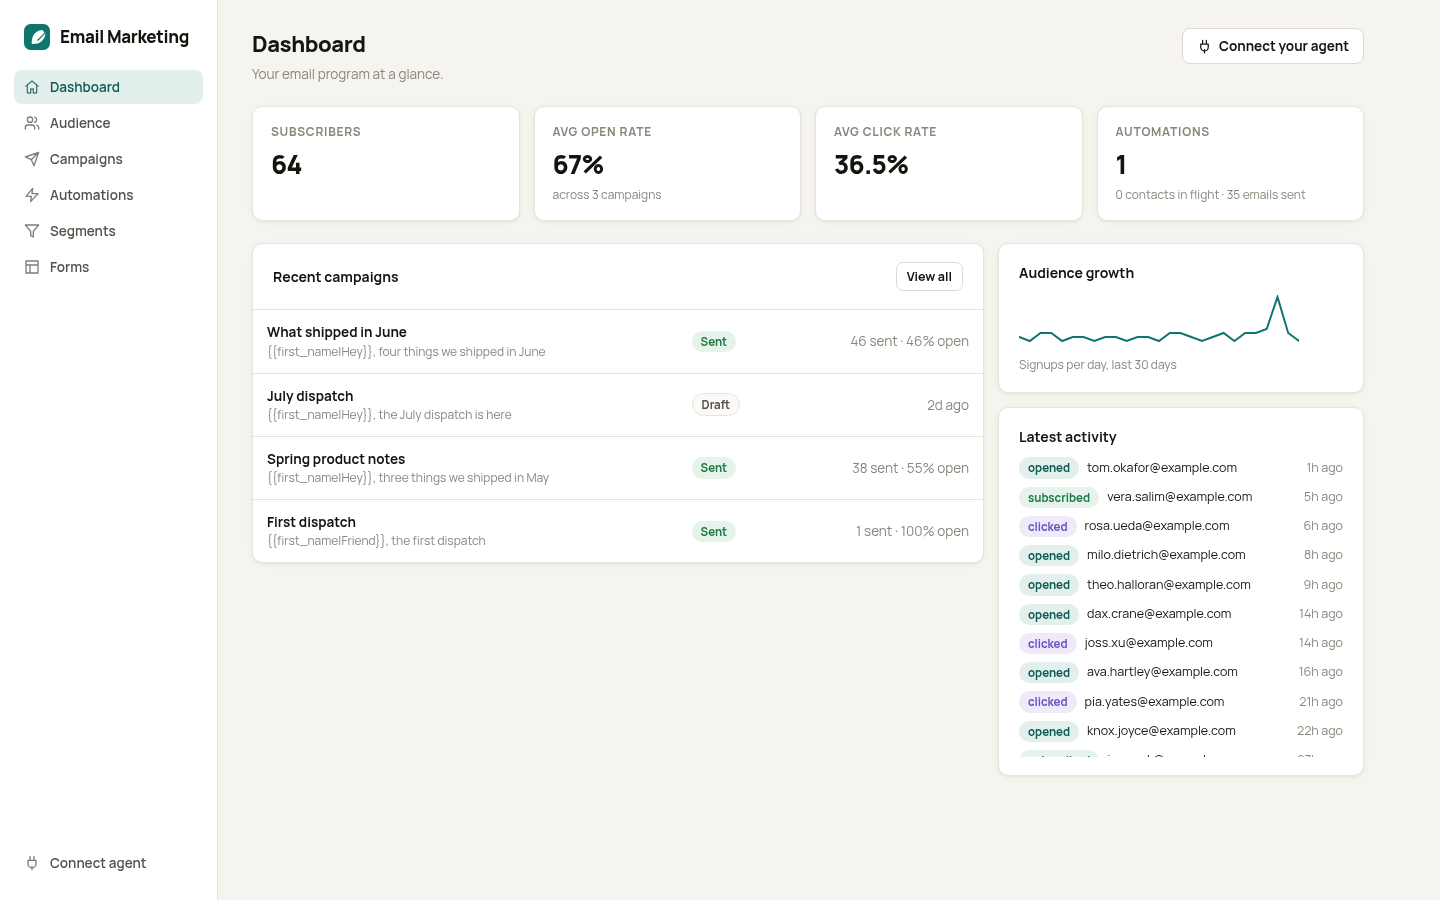Select the First dispatch campaign row
This screenshot has height=900, width=1440.
618,531
